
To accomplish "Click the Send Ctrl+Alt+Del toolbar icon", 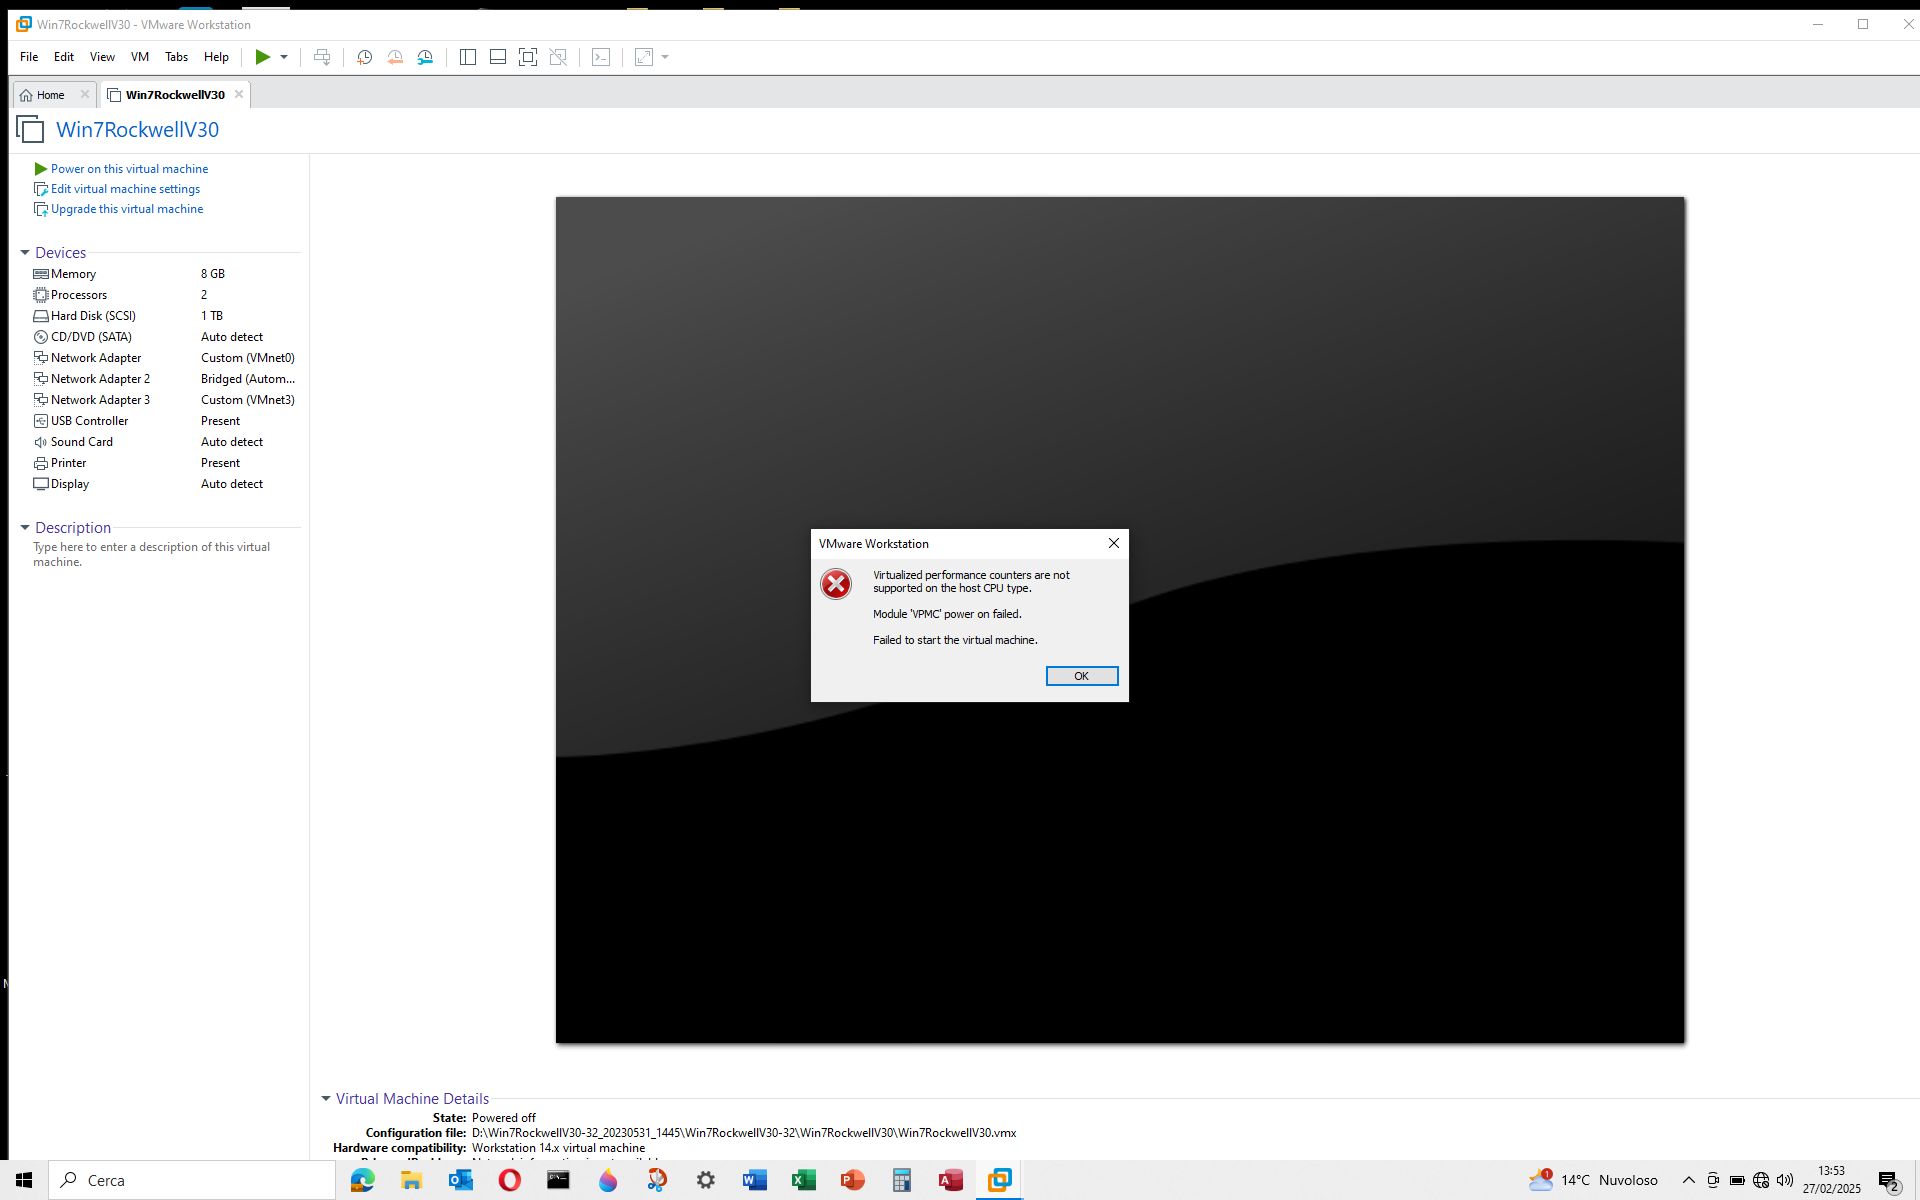I will coord(322,57).
